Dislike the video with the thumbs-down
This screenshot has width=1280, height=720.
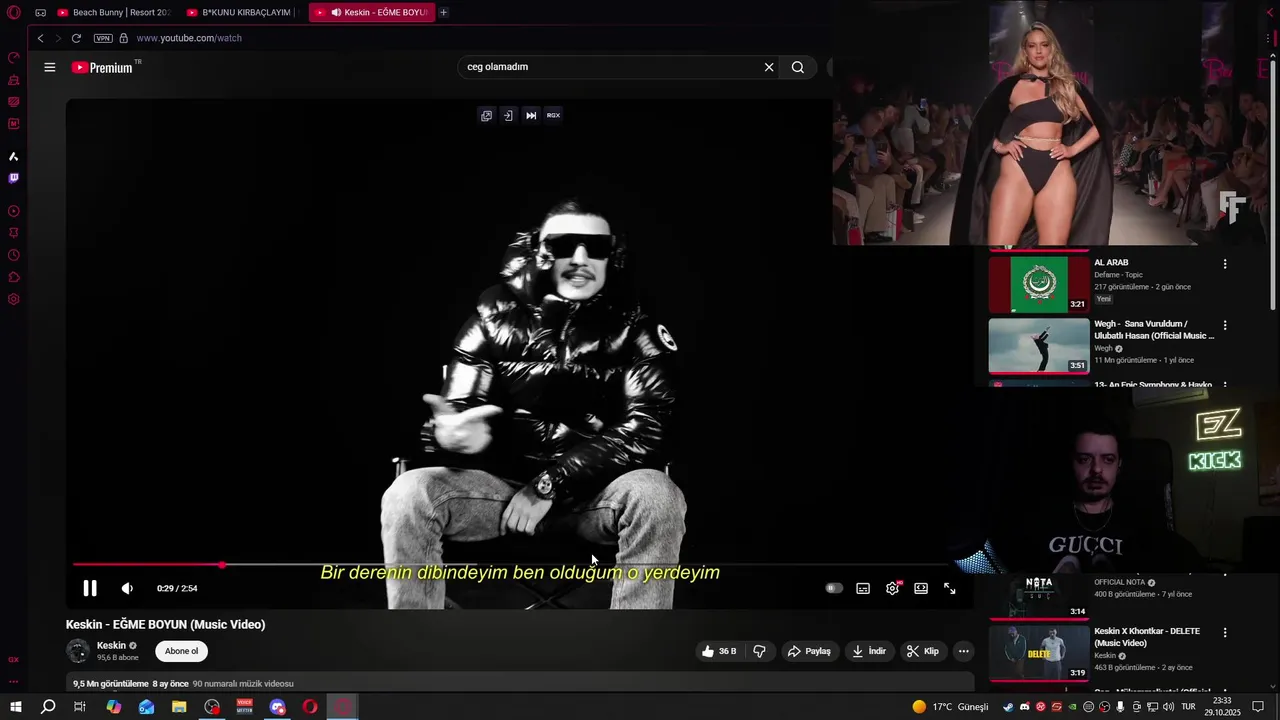(x=759, y=651)
